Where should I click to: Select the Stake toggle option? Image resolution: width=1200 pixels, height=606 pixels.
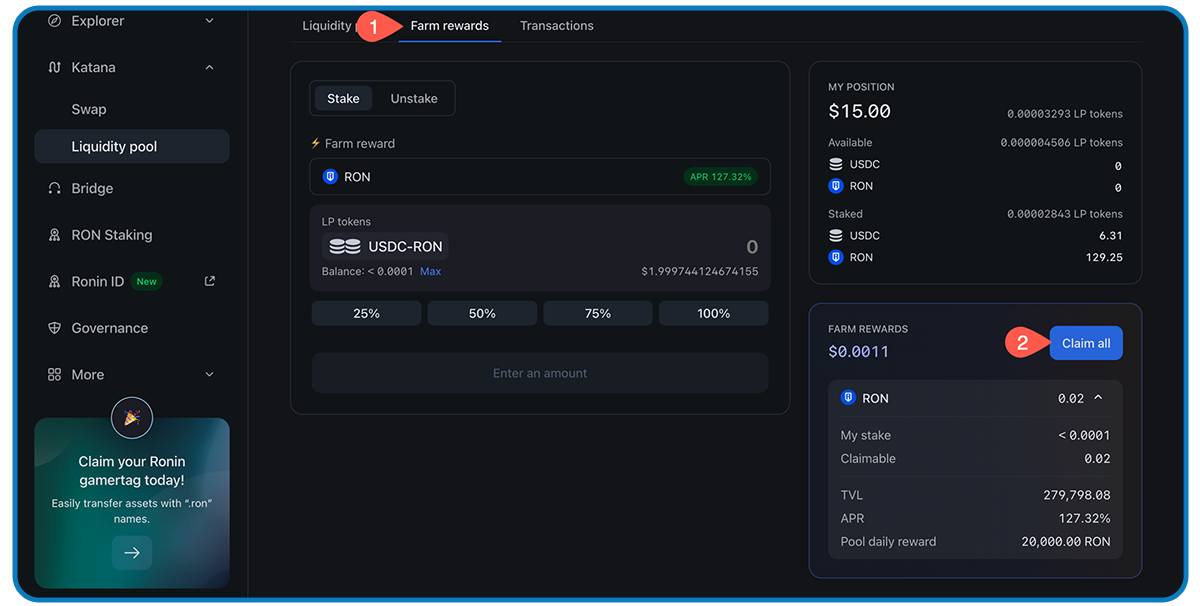(x=343, y=98)
